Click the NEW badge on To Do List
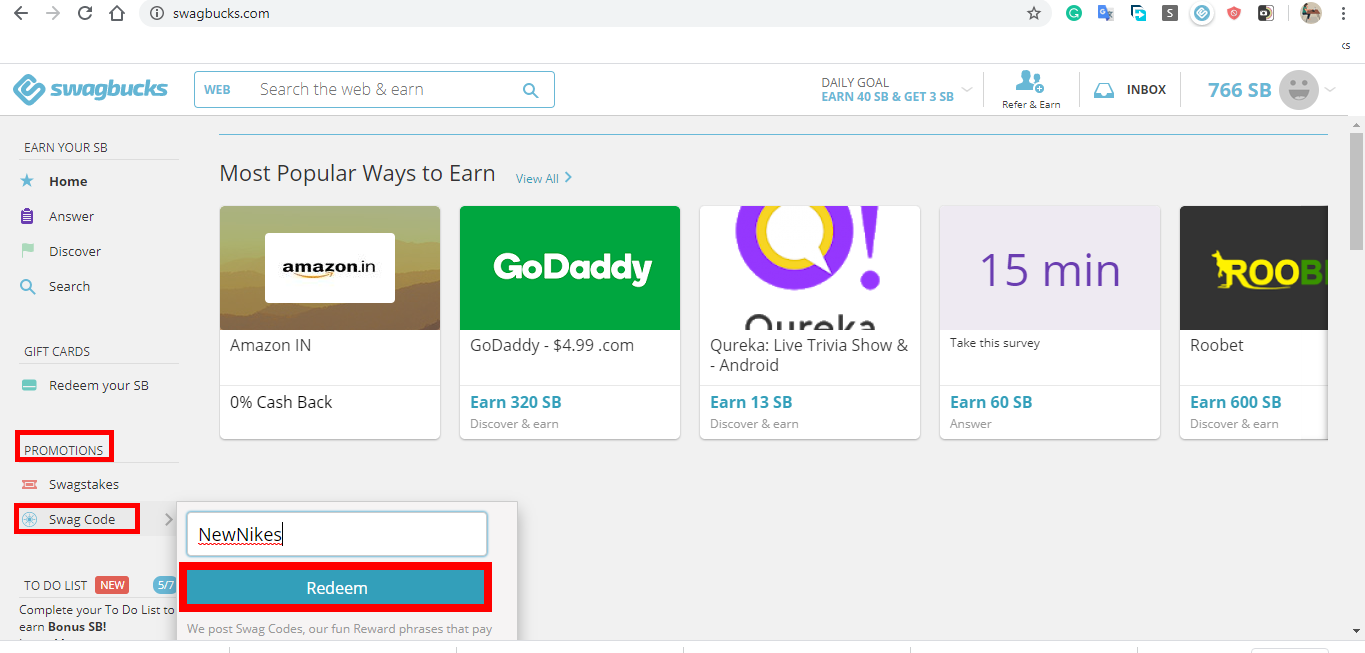The height and width of the screenshot is (653, 1365). [113, 585]
